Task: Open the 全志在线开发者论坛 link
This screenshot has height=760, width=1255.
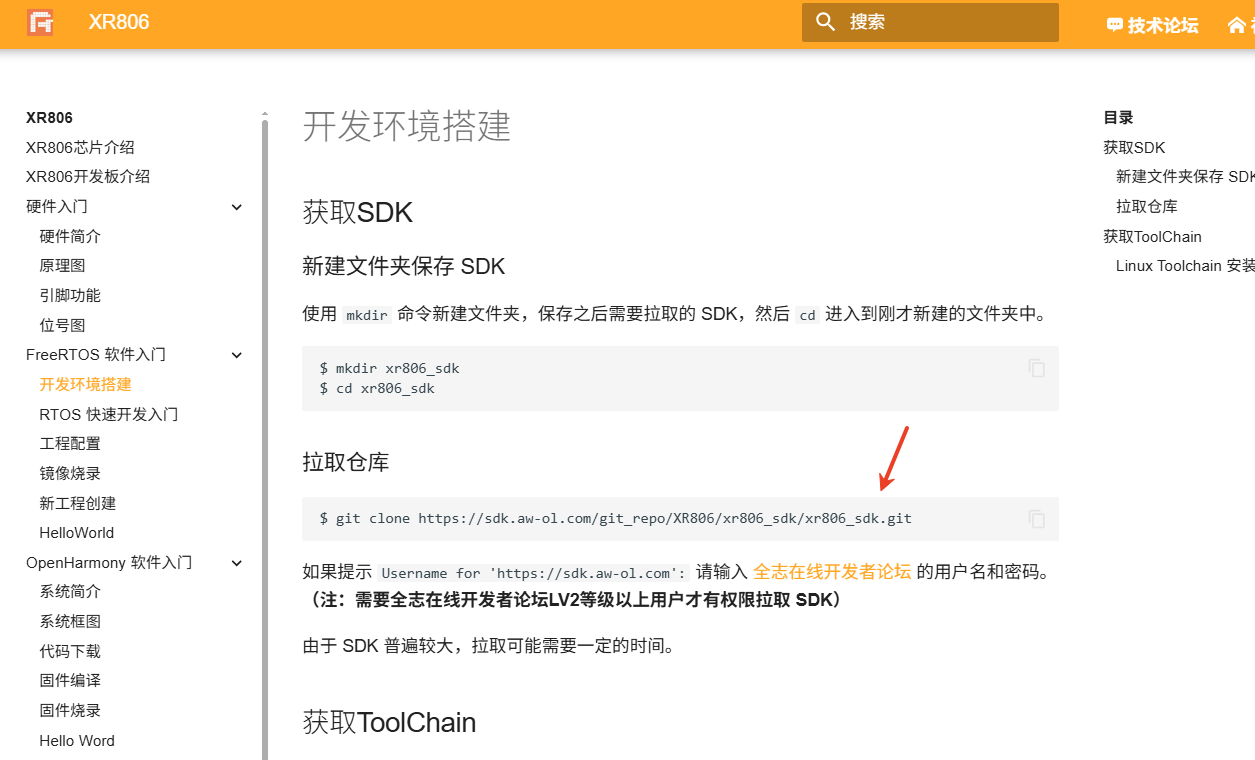Action: pyautogui.click(x=832, y=572)
